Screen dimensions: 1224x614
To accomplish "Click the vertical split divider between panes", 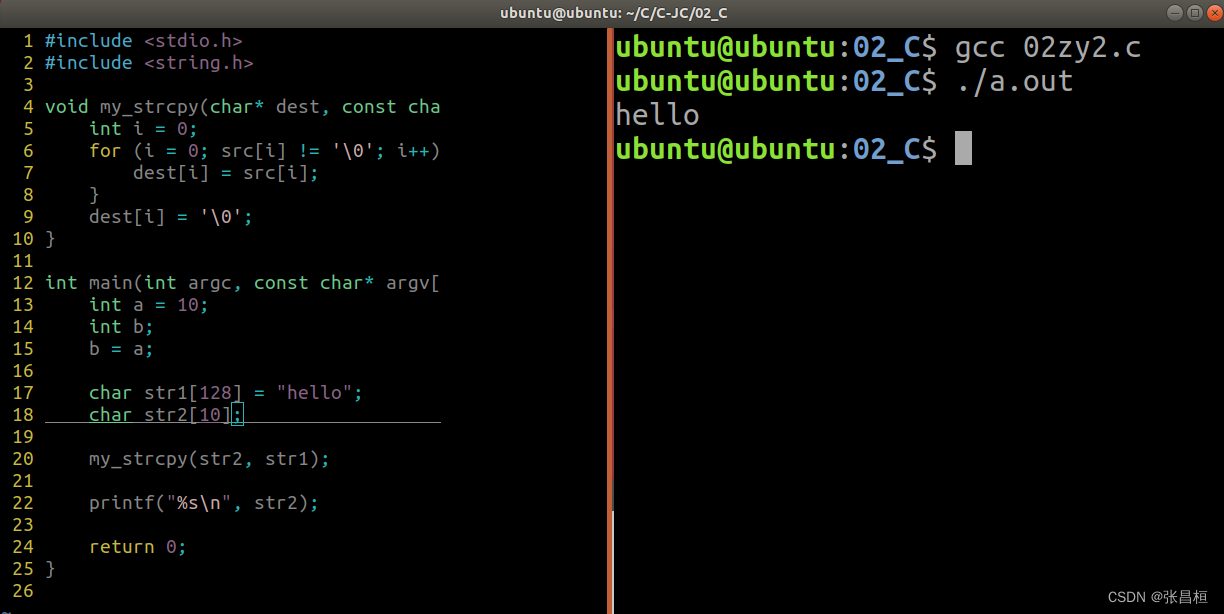I will pyautogui.click(x=609, y=300).
